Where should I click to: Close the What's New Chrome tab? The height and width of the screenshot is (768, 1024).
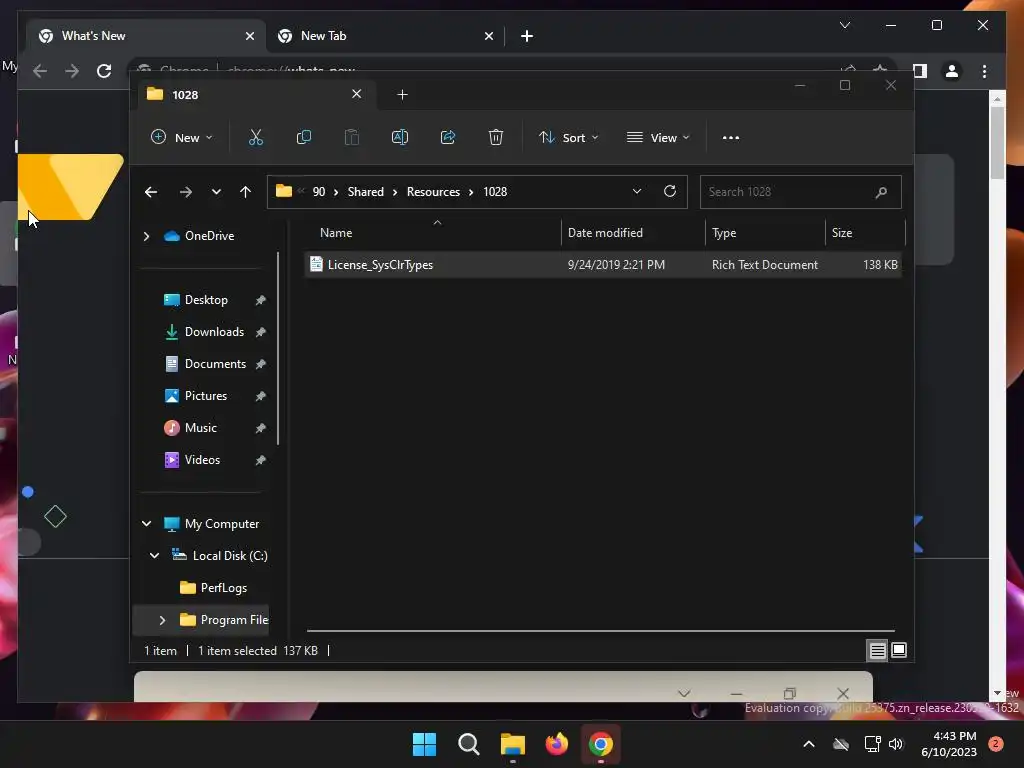[249, 36]
